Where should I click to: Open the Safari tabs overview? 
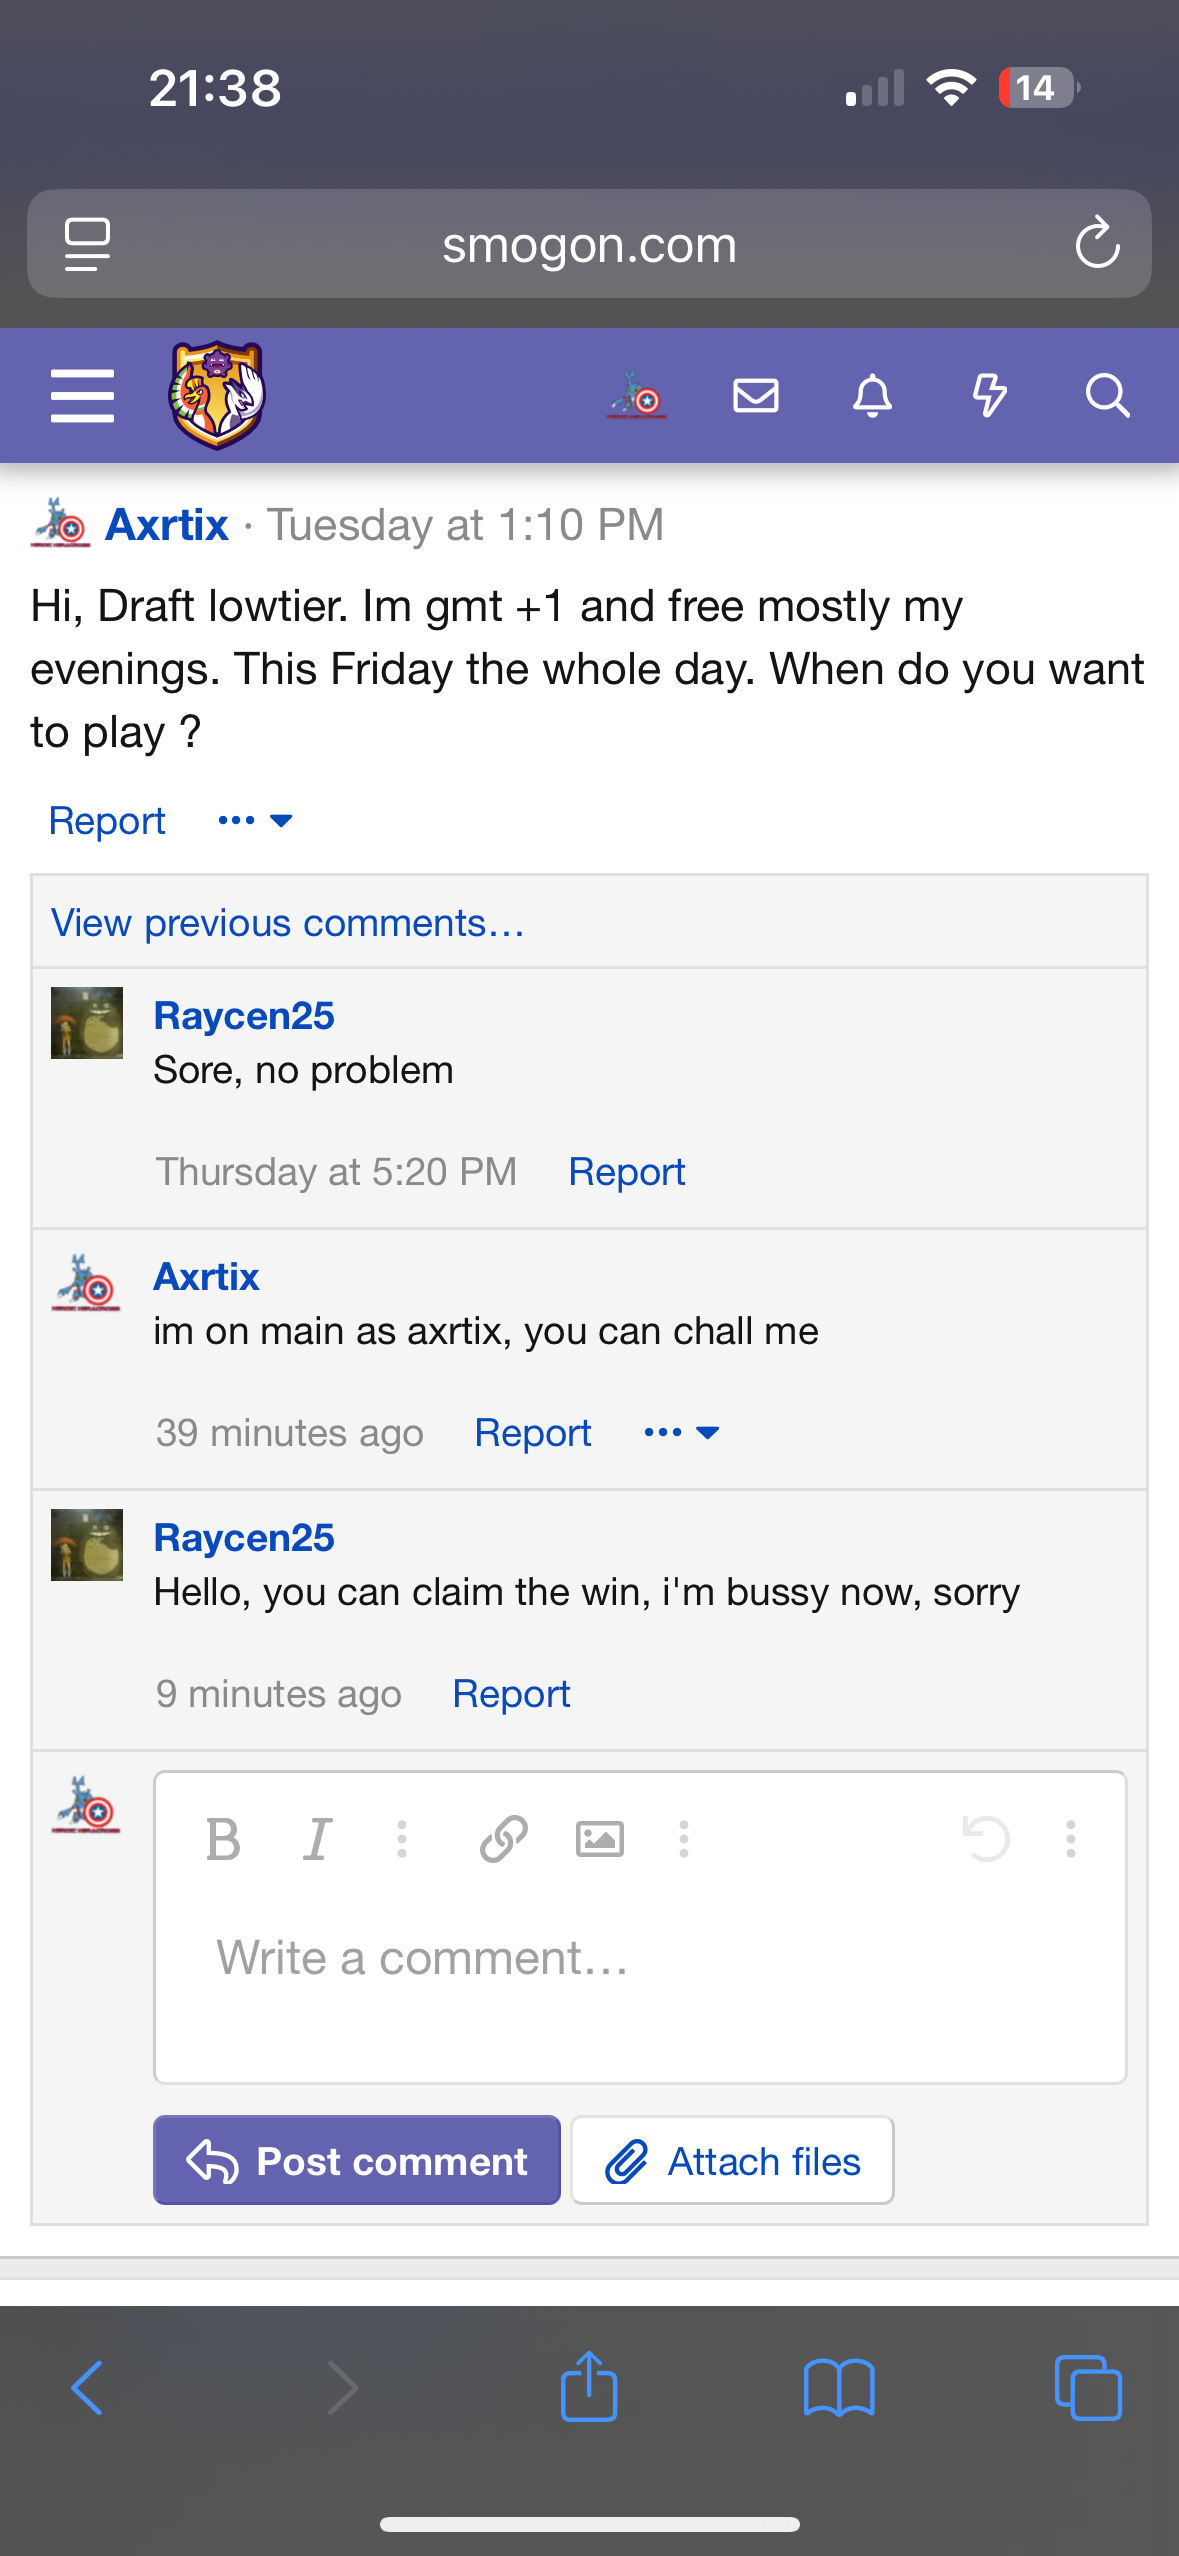[x=1087, y=2388]
